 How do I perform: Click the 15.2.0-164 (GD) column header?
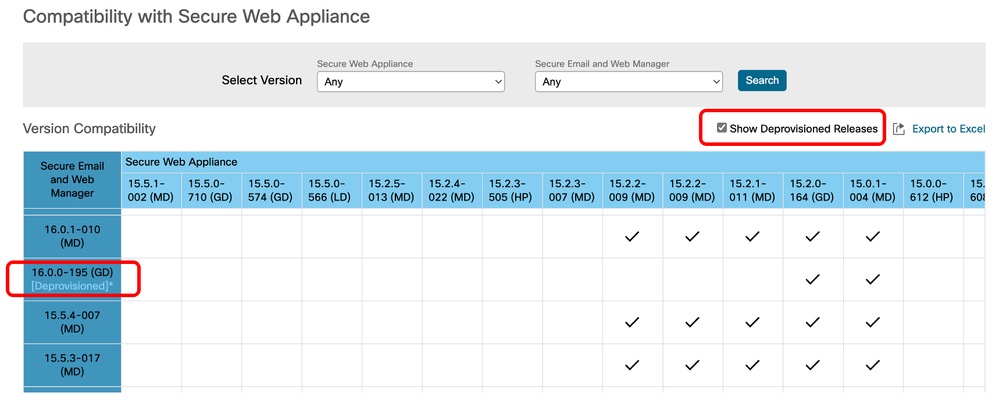click(812, 190)
